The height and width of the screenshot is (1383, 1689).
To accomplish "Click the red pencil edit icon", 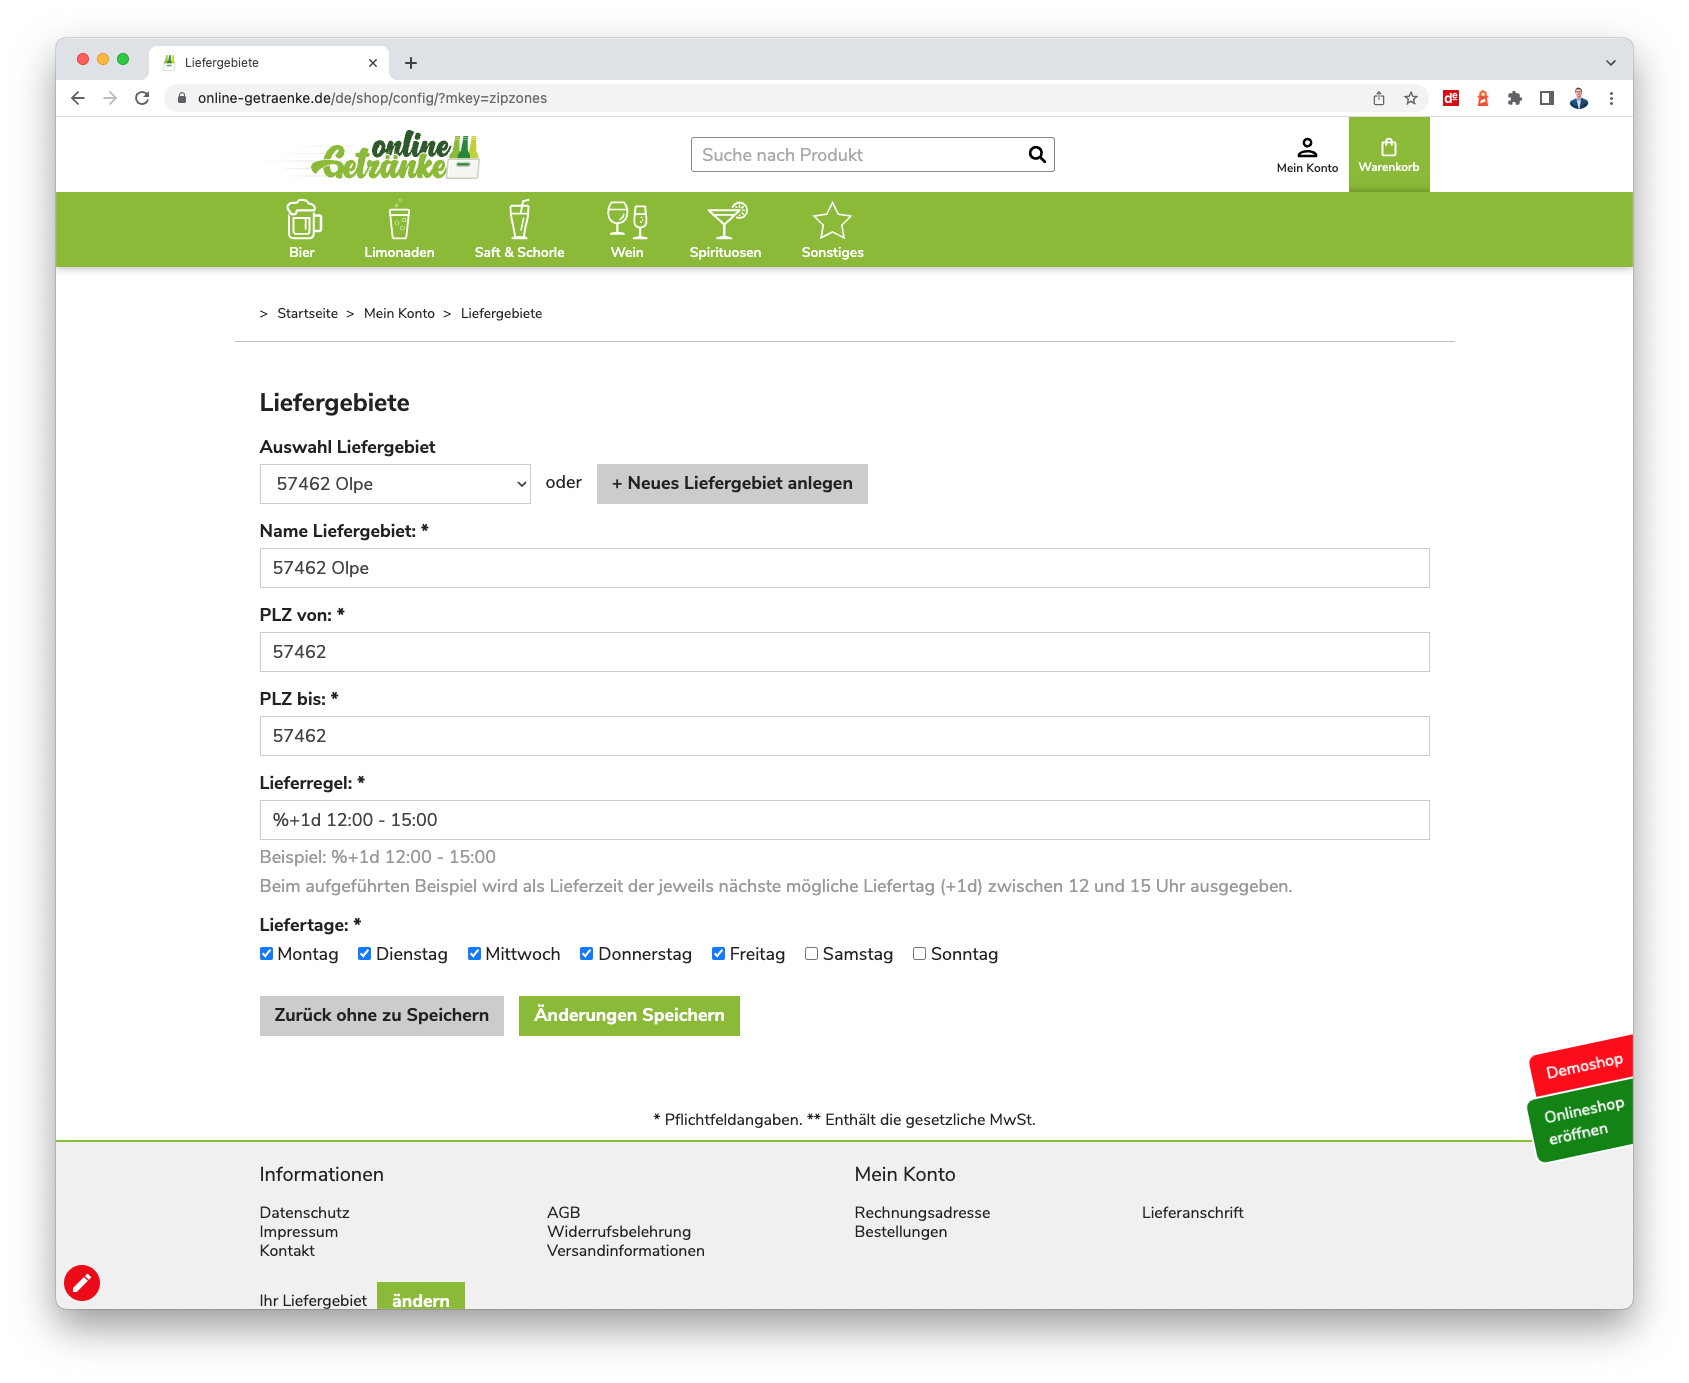I will (x=82, y=1282).
